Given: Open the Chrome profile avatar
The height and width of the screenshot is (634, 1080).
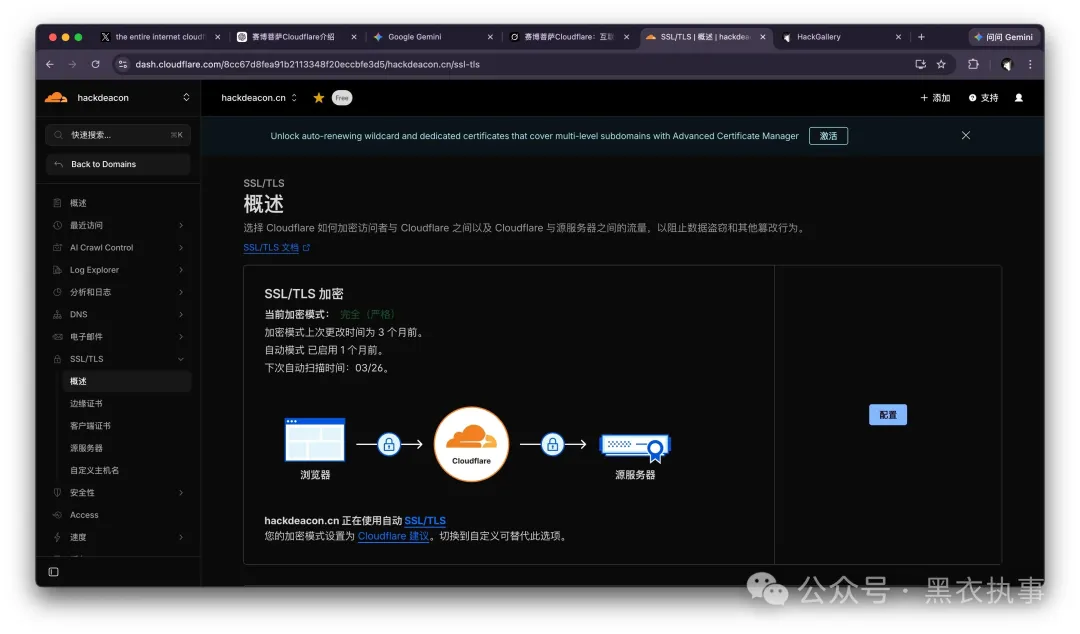Looking at the screenshot, I should [1006, 64].
